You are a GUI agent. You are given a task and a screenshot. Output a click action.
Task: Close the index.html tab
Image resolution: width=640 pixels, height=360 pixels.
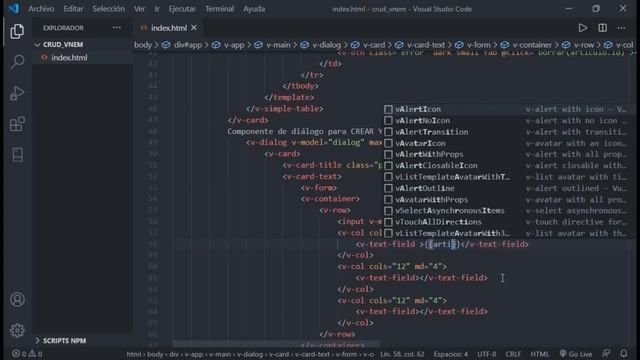[x=194, y=28]
